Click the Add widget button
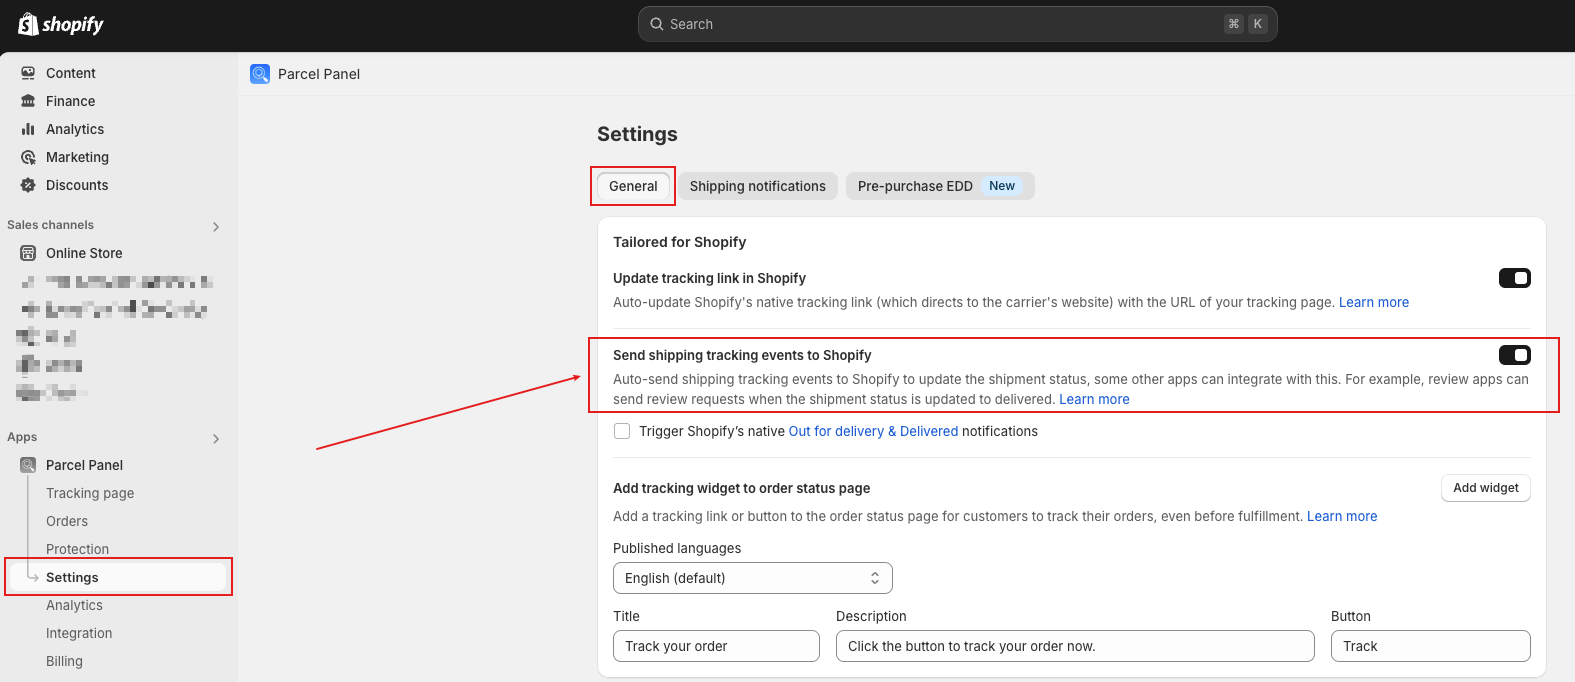 pos(1485,488)
